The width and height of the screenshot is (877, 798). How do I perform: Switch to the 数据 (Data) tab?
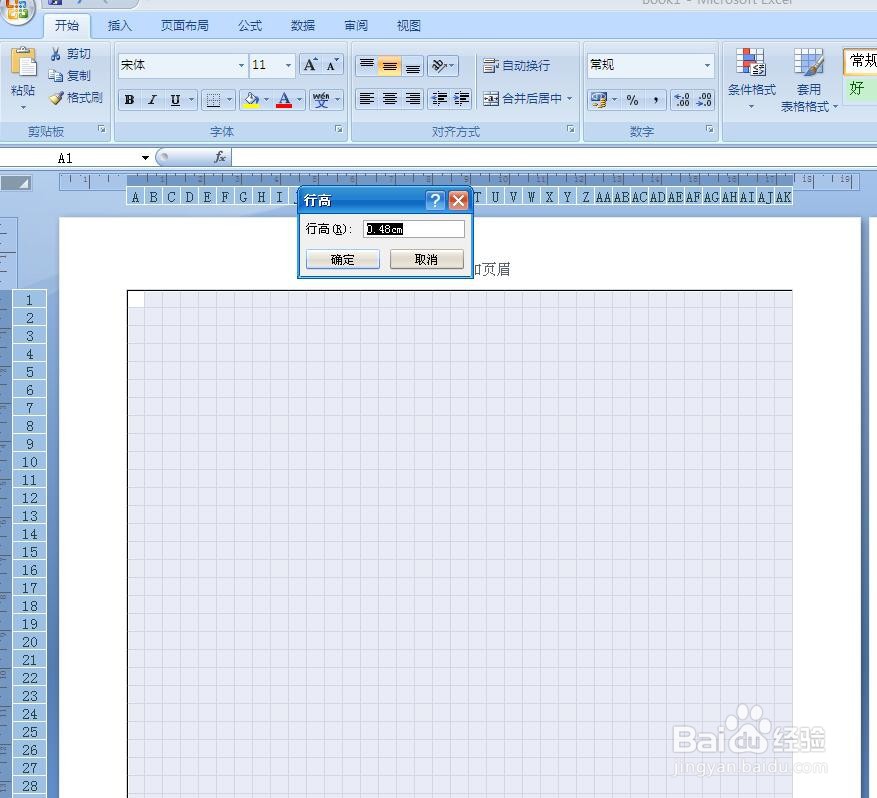click(303, 26)
